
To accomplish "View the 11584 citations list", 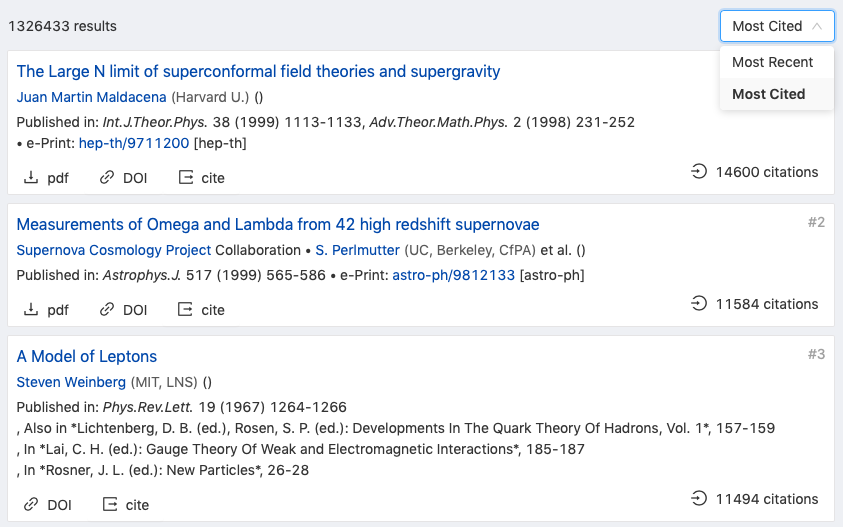I will 755,304.
